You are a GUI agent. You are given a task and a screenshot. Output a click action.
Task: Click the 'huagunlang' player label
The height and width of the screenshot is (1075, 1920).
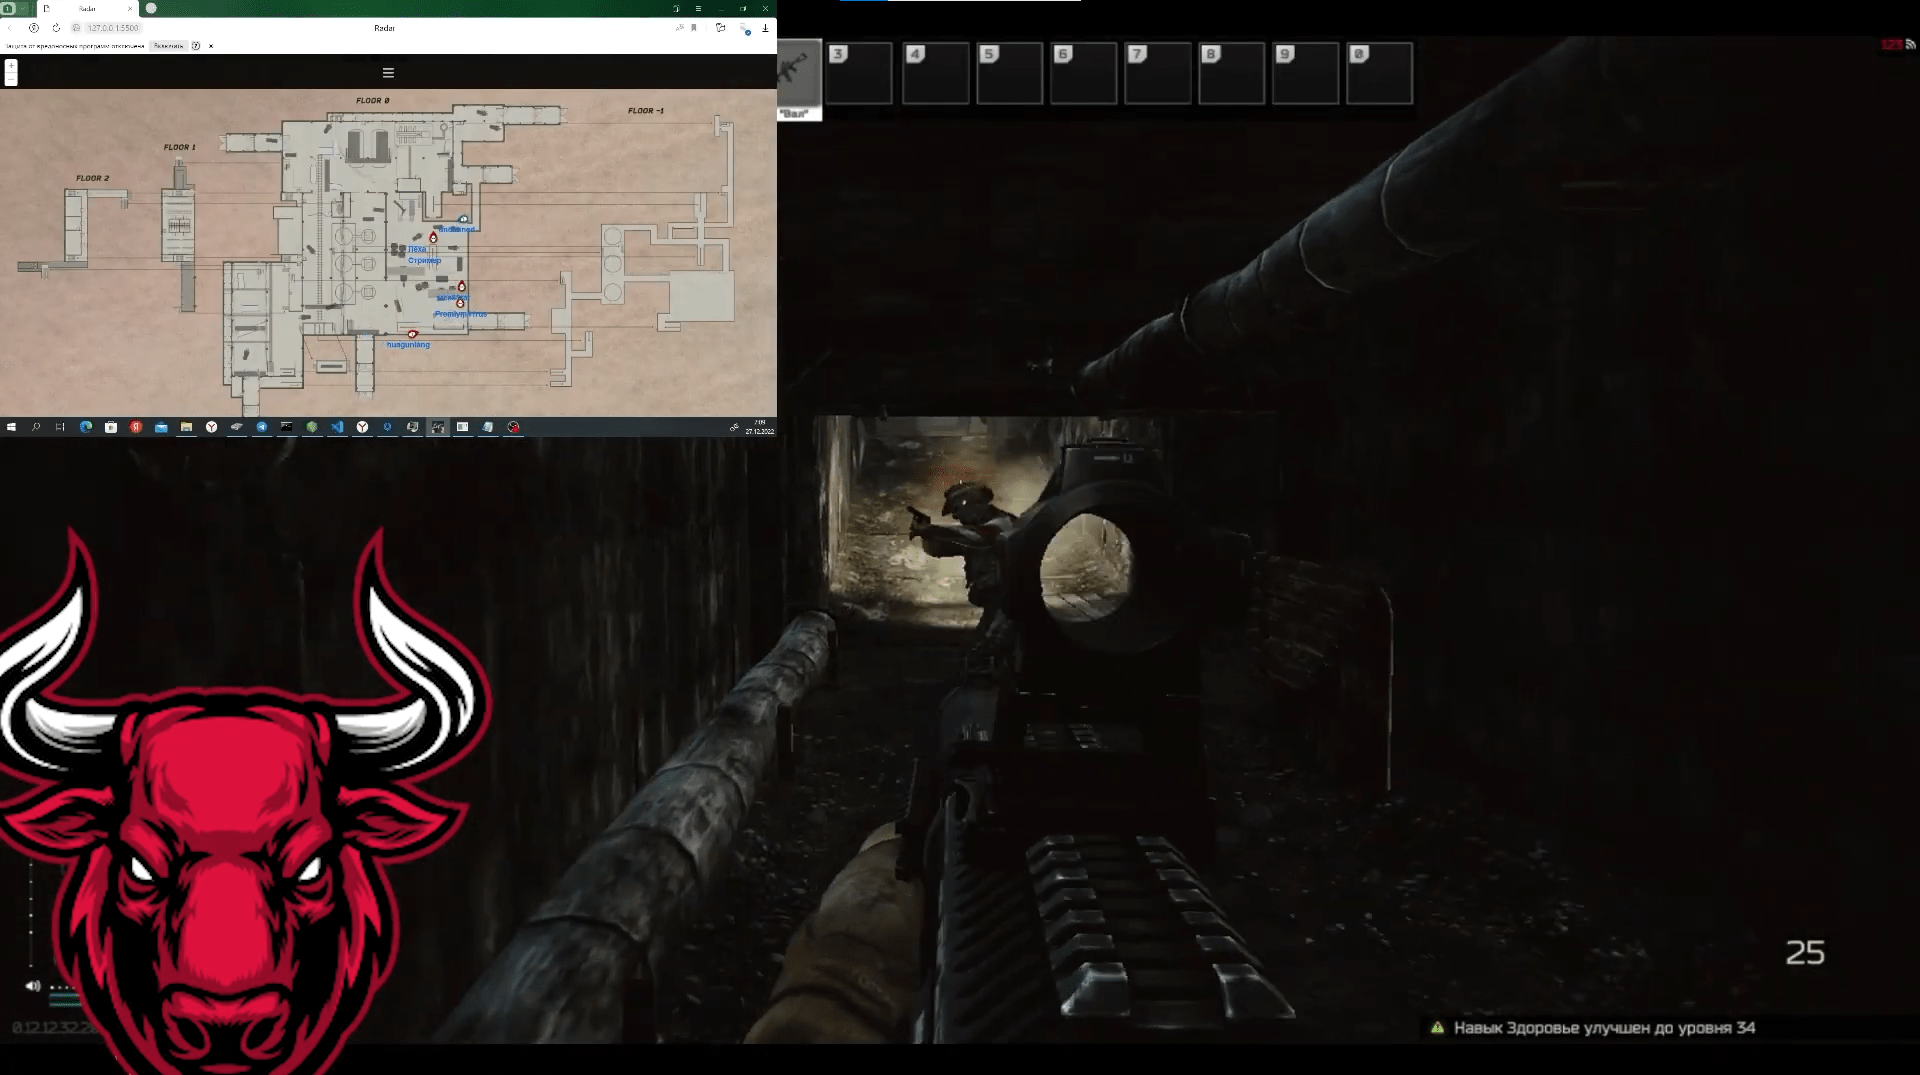(408, 345)
